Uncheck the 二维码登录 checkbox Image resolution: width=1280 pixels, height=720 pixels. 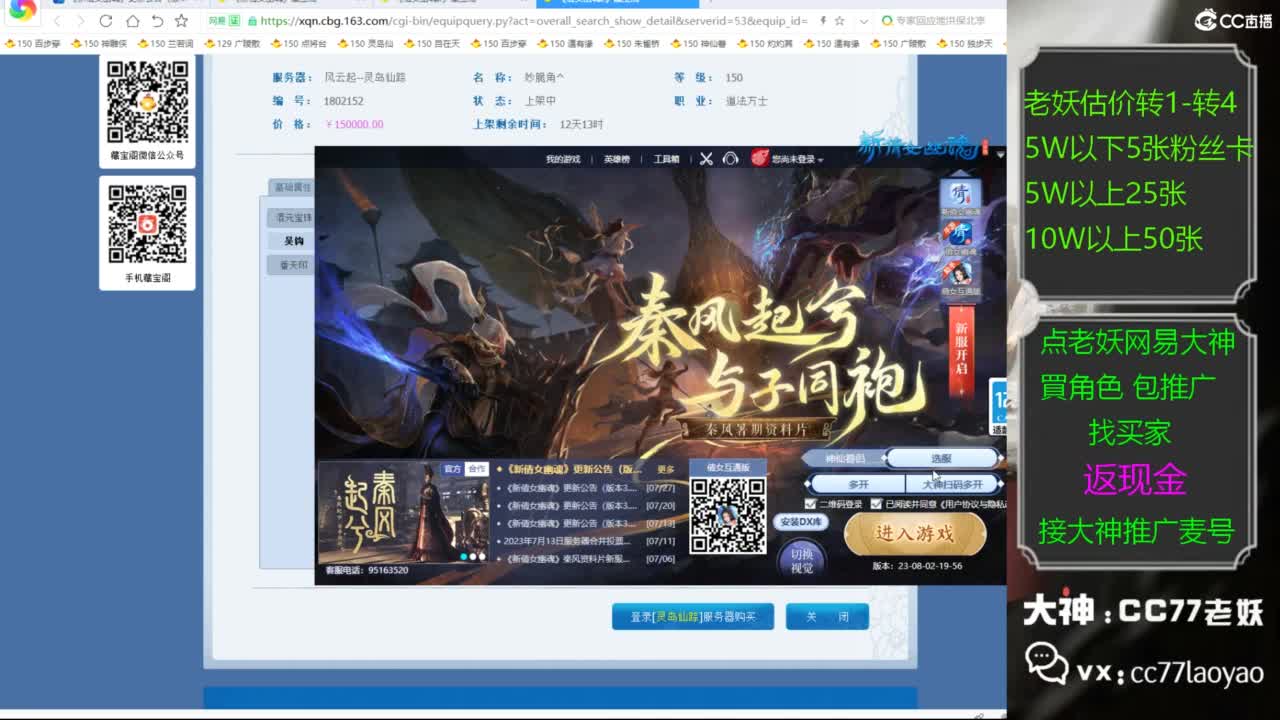click(x=809, y=502)
